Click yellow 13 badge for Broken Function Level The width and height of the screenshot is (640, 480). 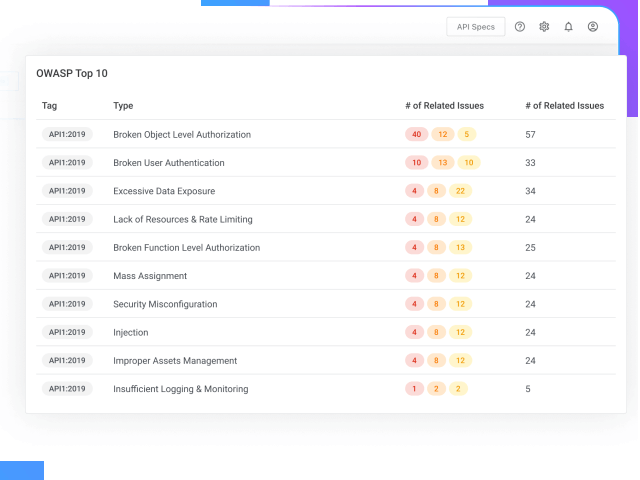pos(460,247)
